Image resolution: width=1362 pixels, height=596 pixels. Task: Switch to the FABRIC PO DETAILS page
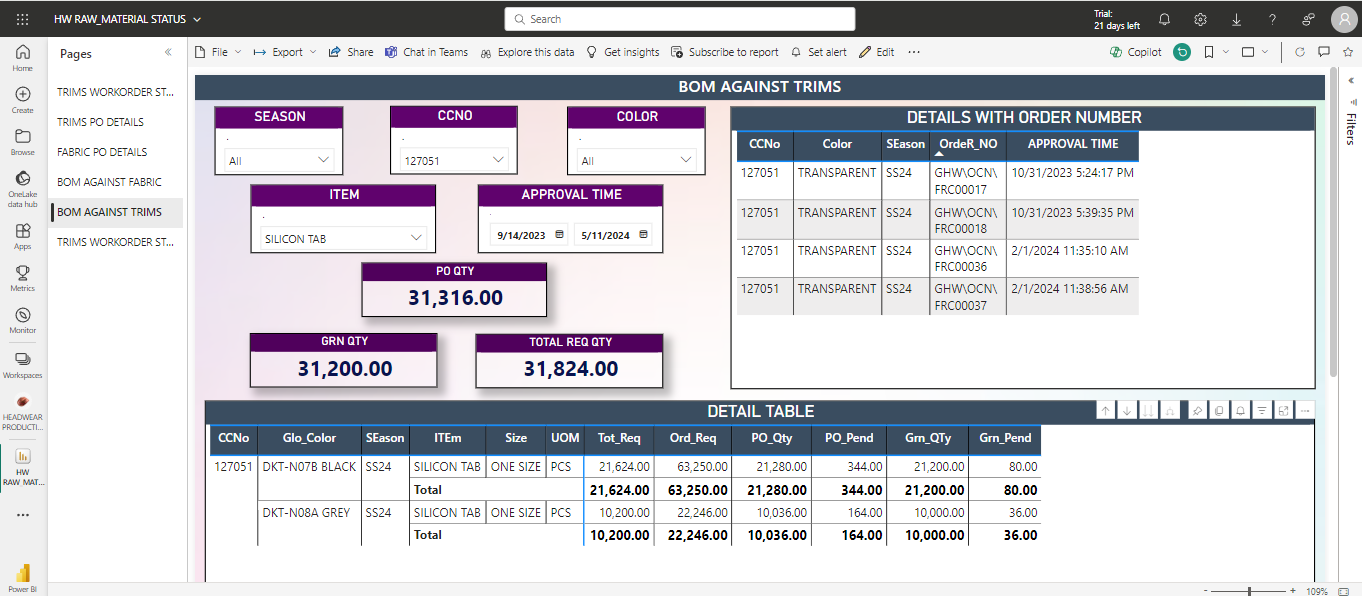tap(102, 152)
